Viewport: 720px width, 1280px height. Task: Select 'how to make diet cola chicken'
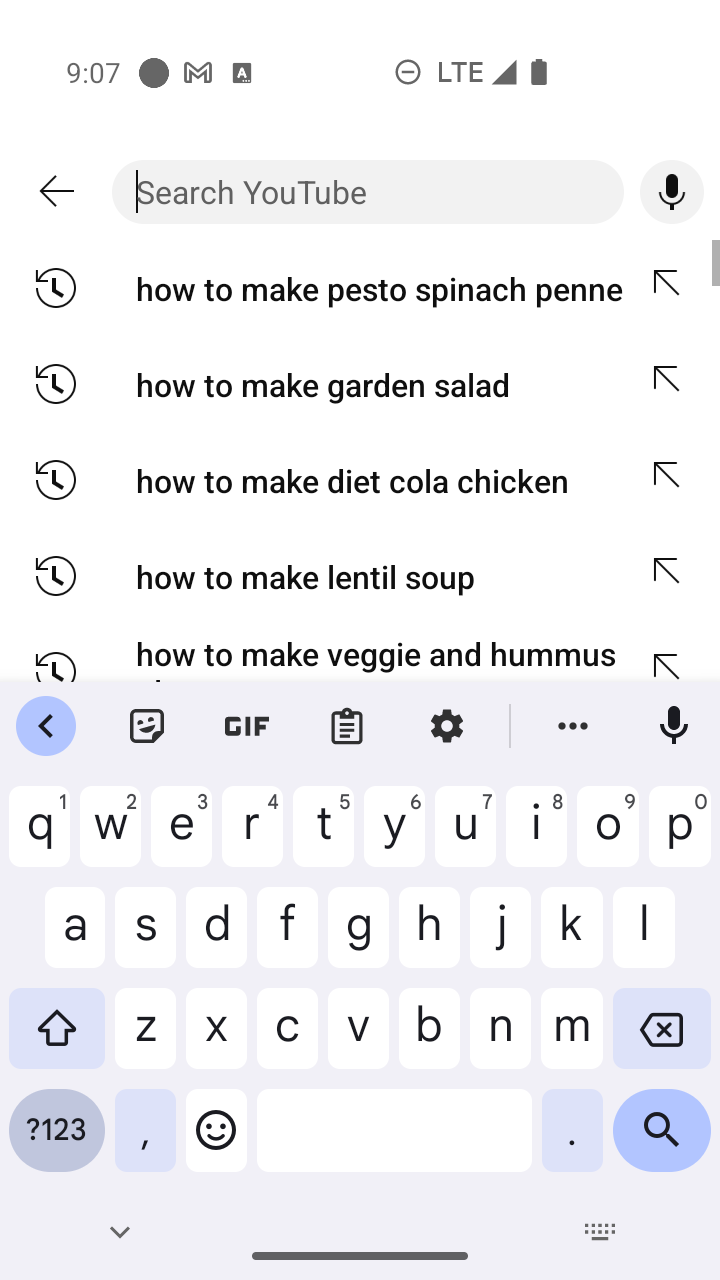[352, 481]
